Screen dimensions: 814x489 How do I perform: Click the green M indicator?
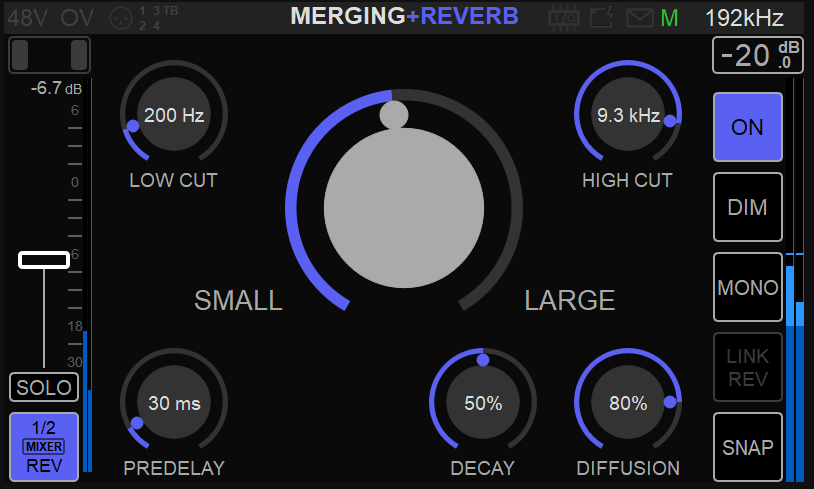669,18
